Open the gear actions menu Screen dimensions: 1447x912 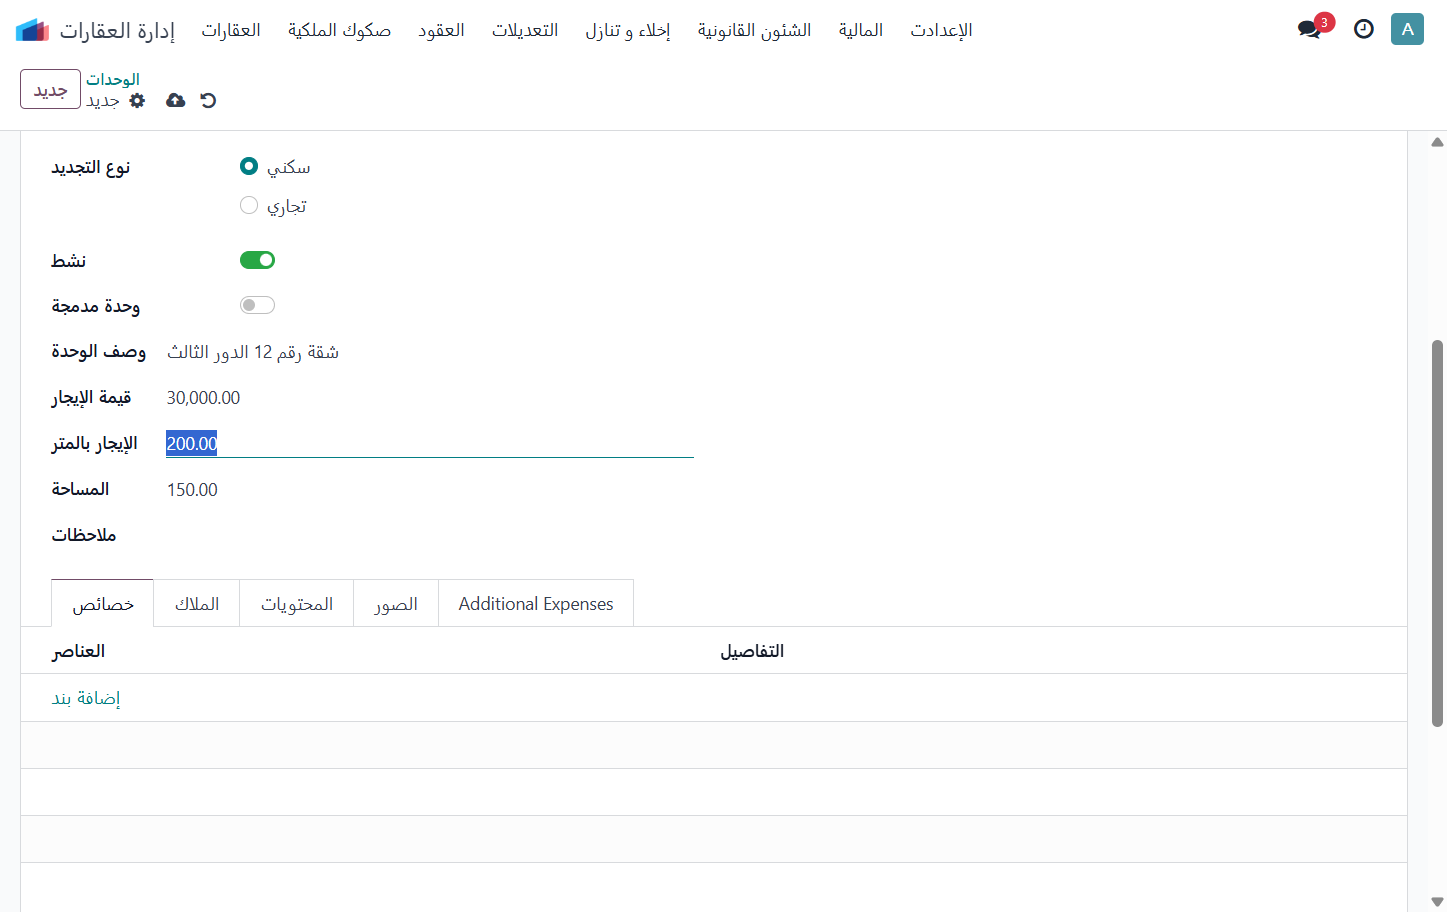click(x=138, y=100)
